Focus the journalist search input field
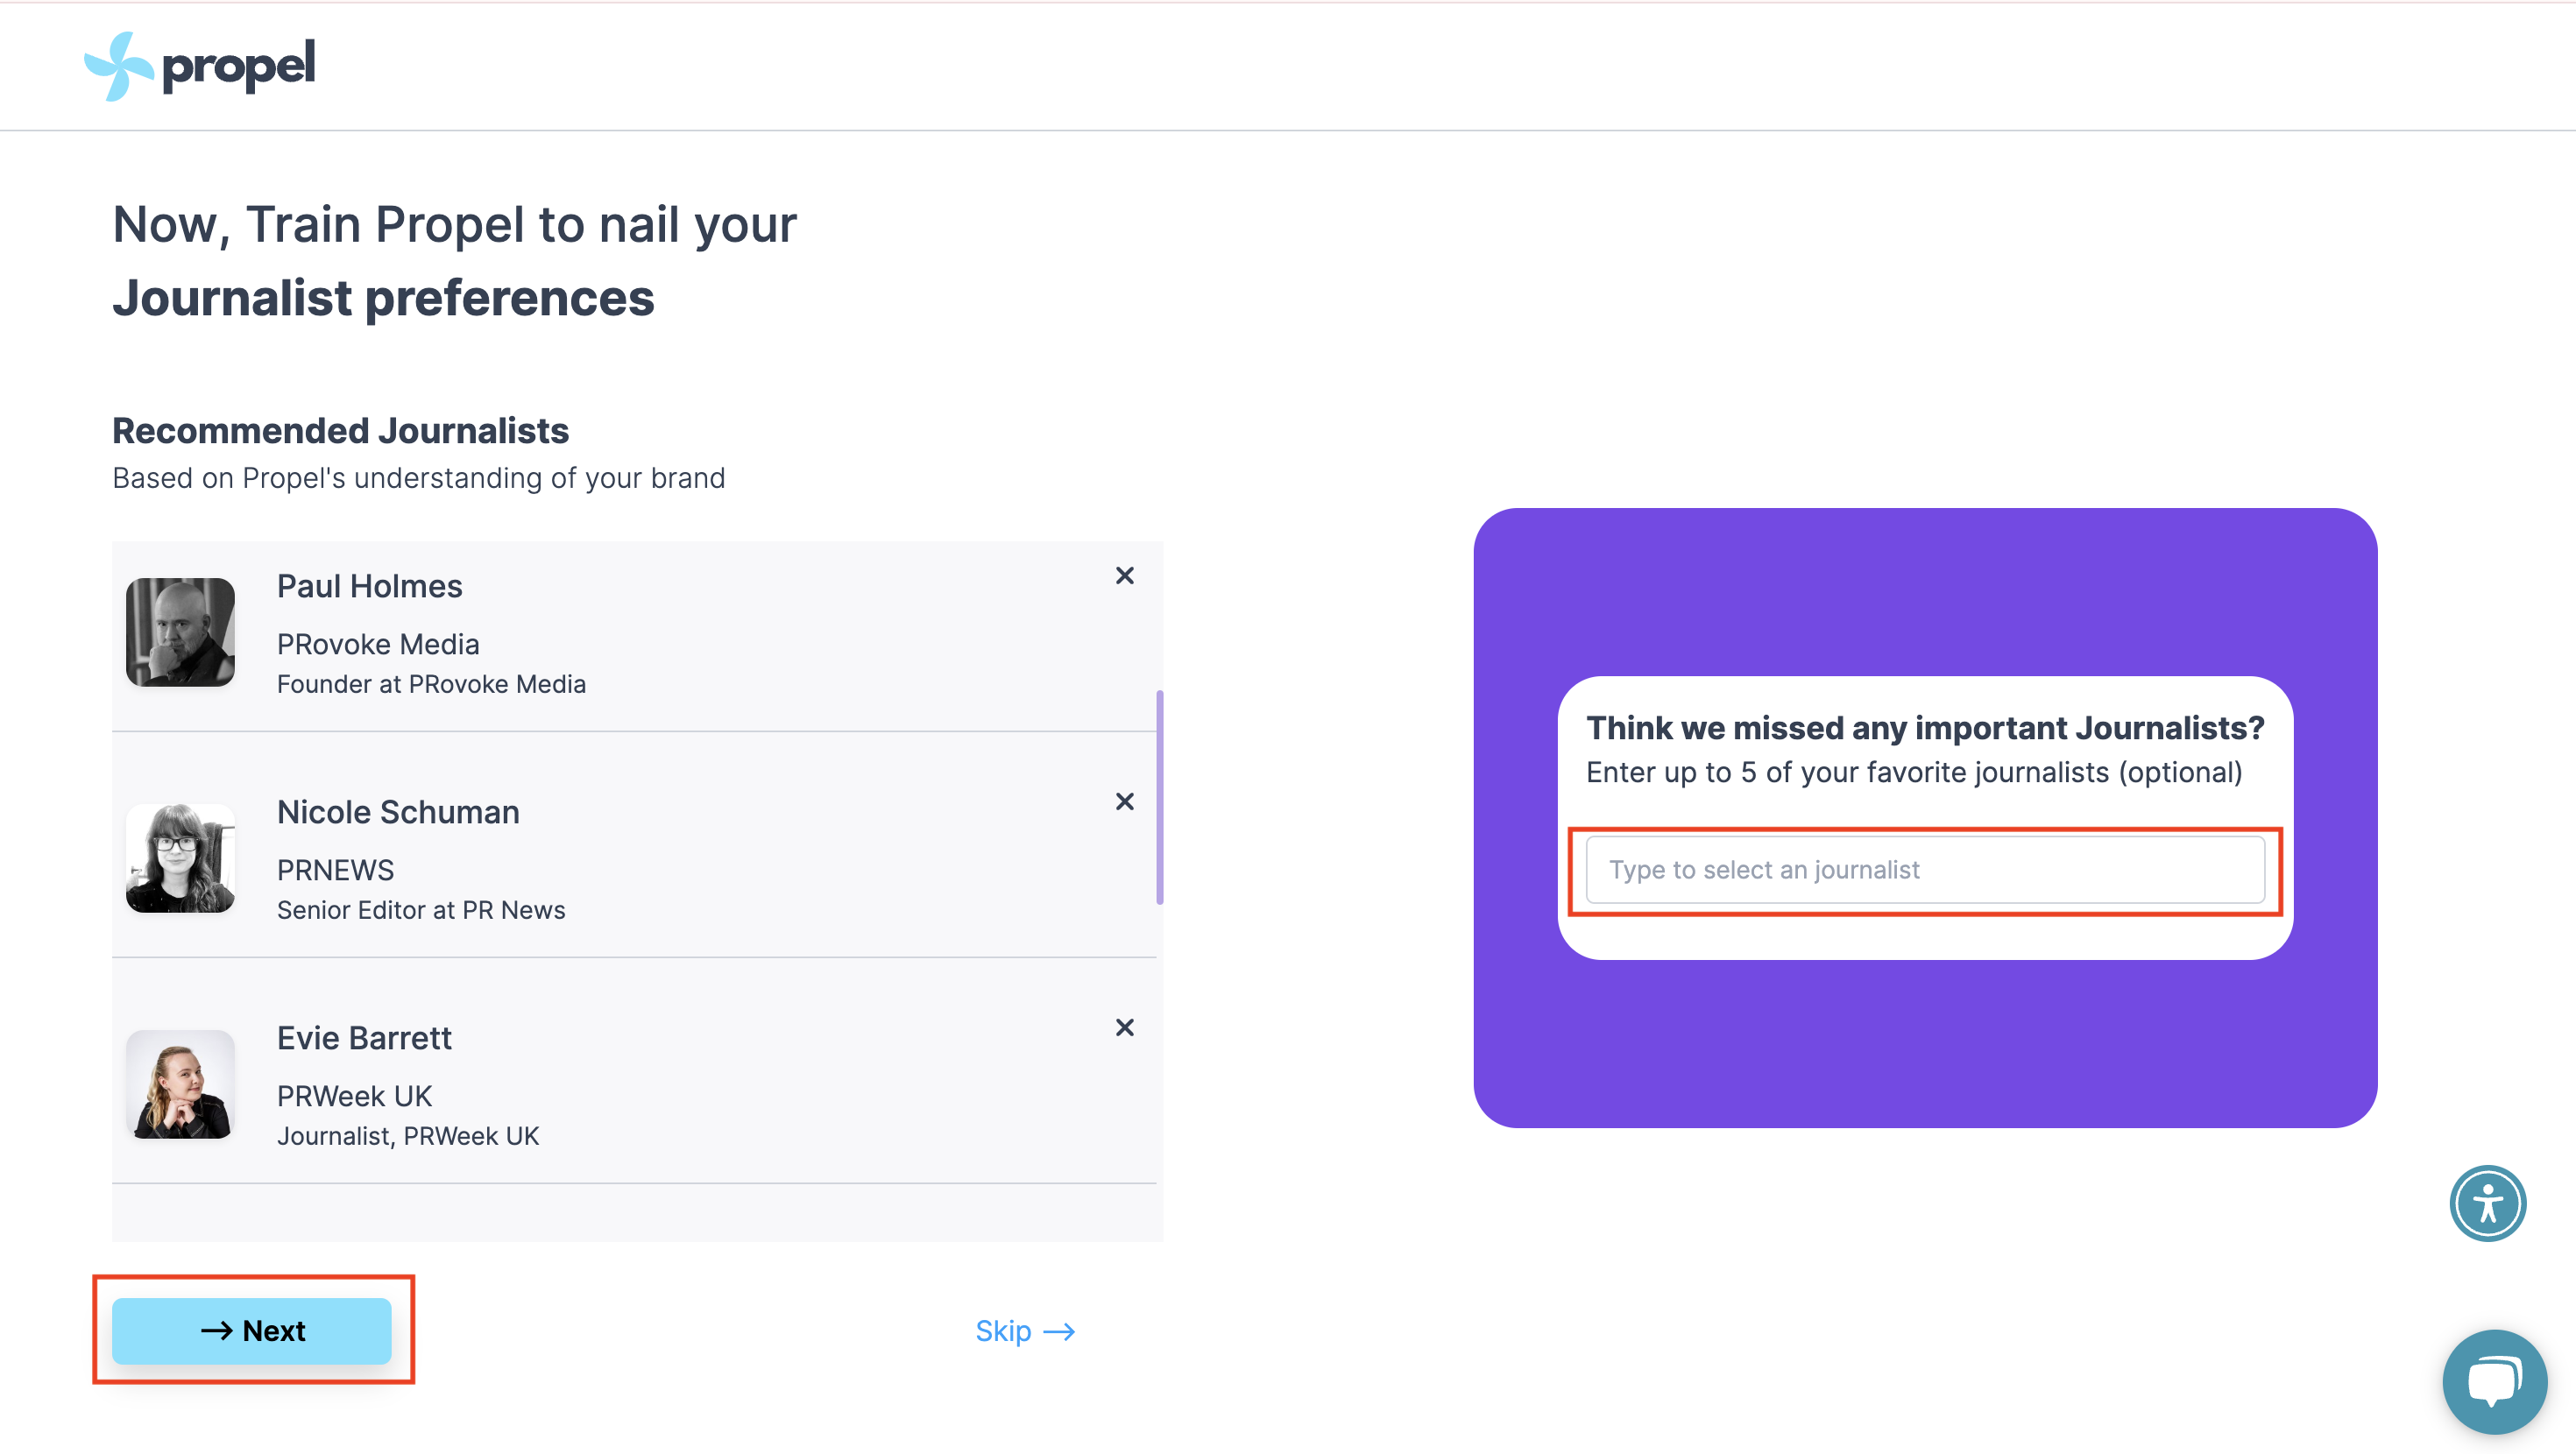 coord(1925,870)
